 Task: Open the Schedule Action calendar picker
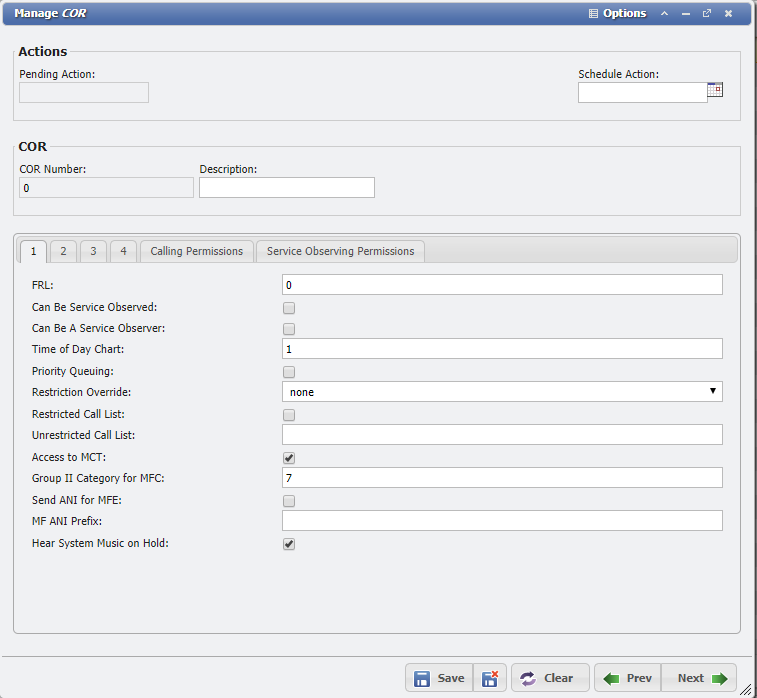[715, 89]
